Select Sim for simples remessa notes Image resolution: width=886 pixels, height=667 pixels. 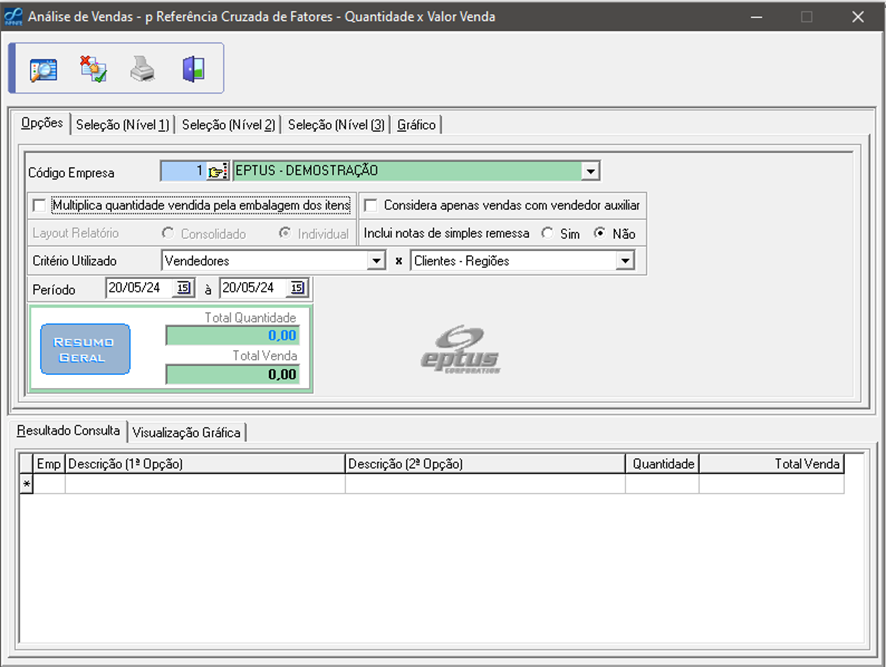(x=547, y=233)
